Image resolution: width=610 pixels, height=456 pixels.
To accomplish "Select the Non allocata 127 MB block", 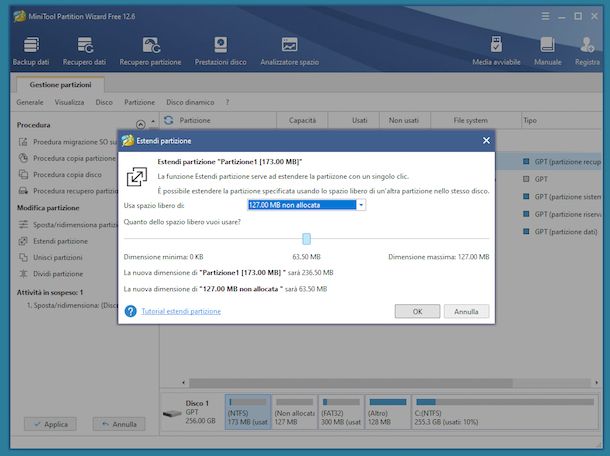I will 294,412.
